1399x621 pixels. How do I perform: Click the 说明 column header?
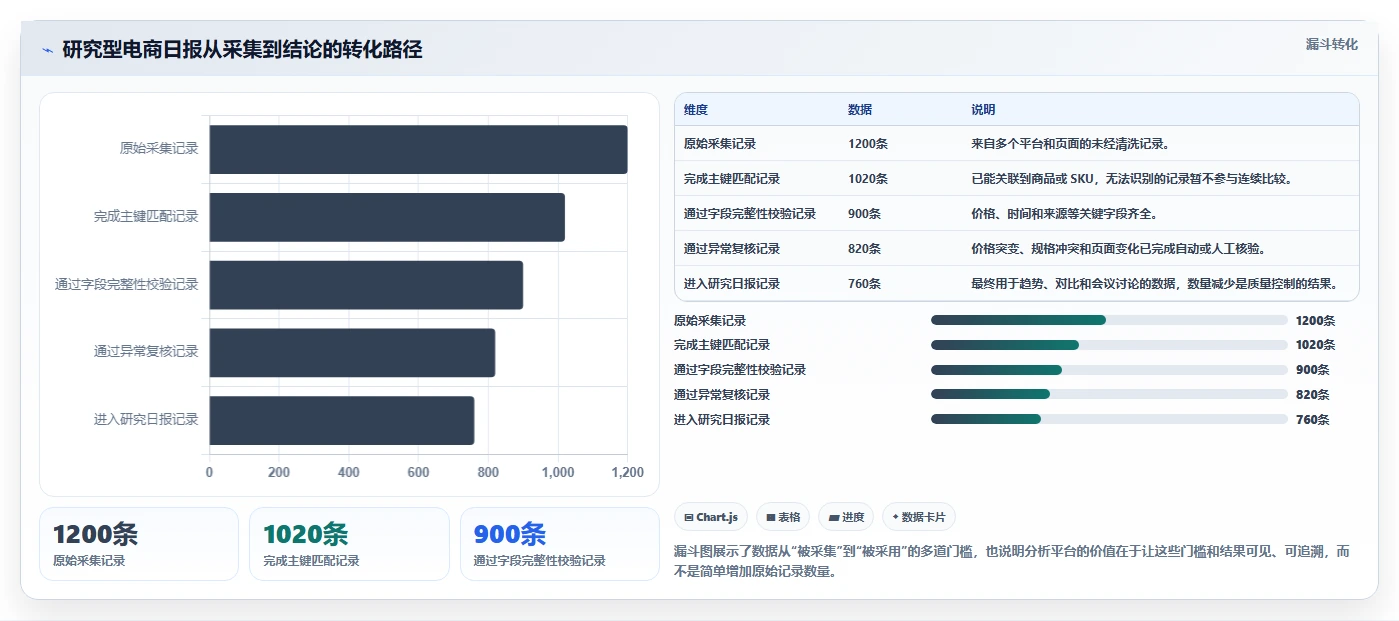click(983, 110)
